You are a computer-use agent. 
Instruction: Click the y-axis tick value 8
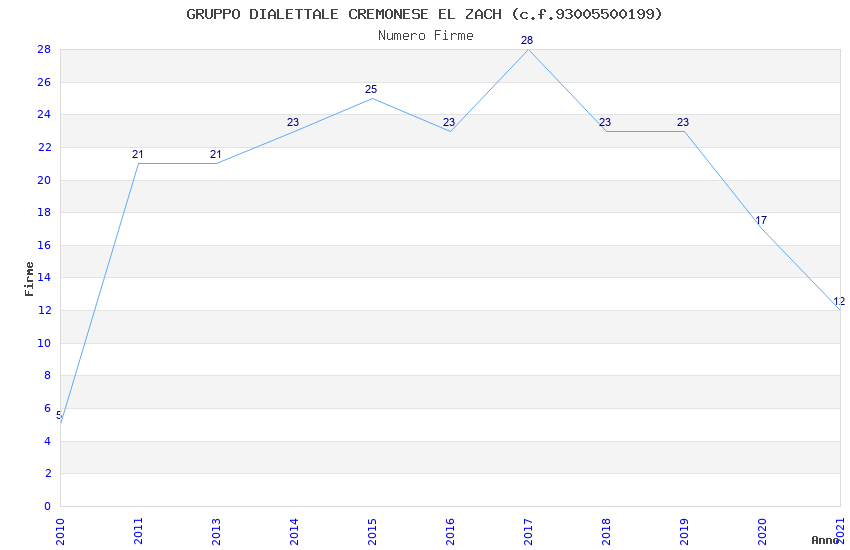tap(48, 376)
